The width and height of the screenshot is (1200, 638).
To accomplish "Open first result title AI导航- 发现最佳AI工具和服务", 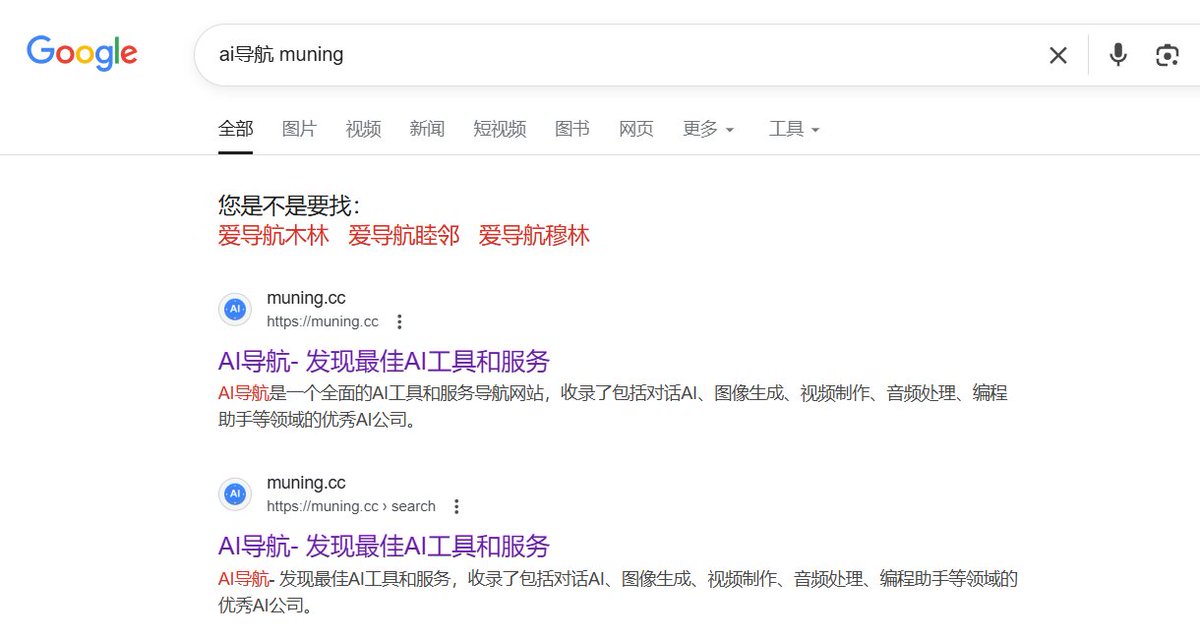I will click(x=384, y=361).
